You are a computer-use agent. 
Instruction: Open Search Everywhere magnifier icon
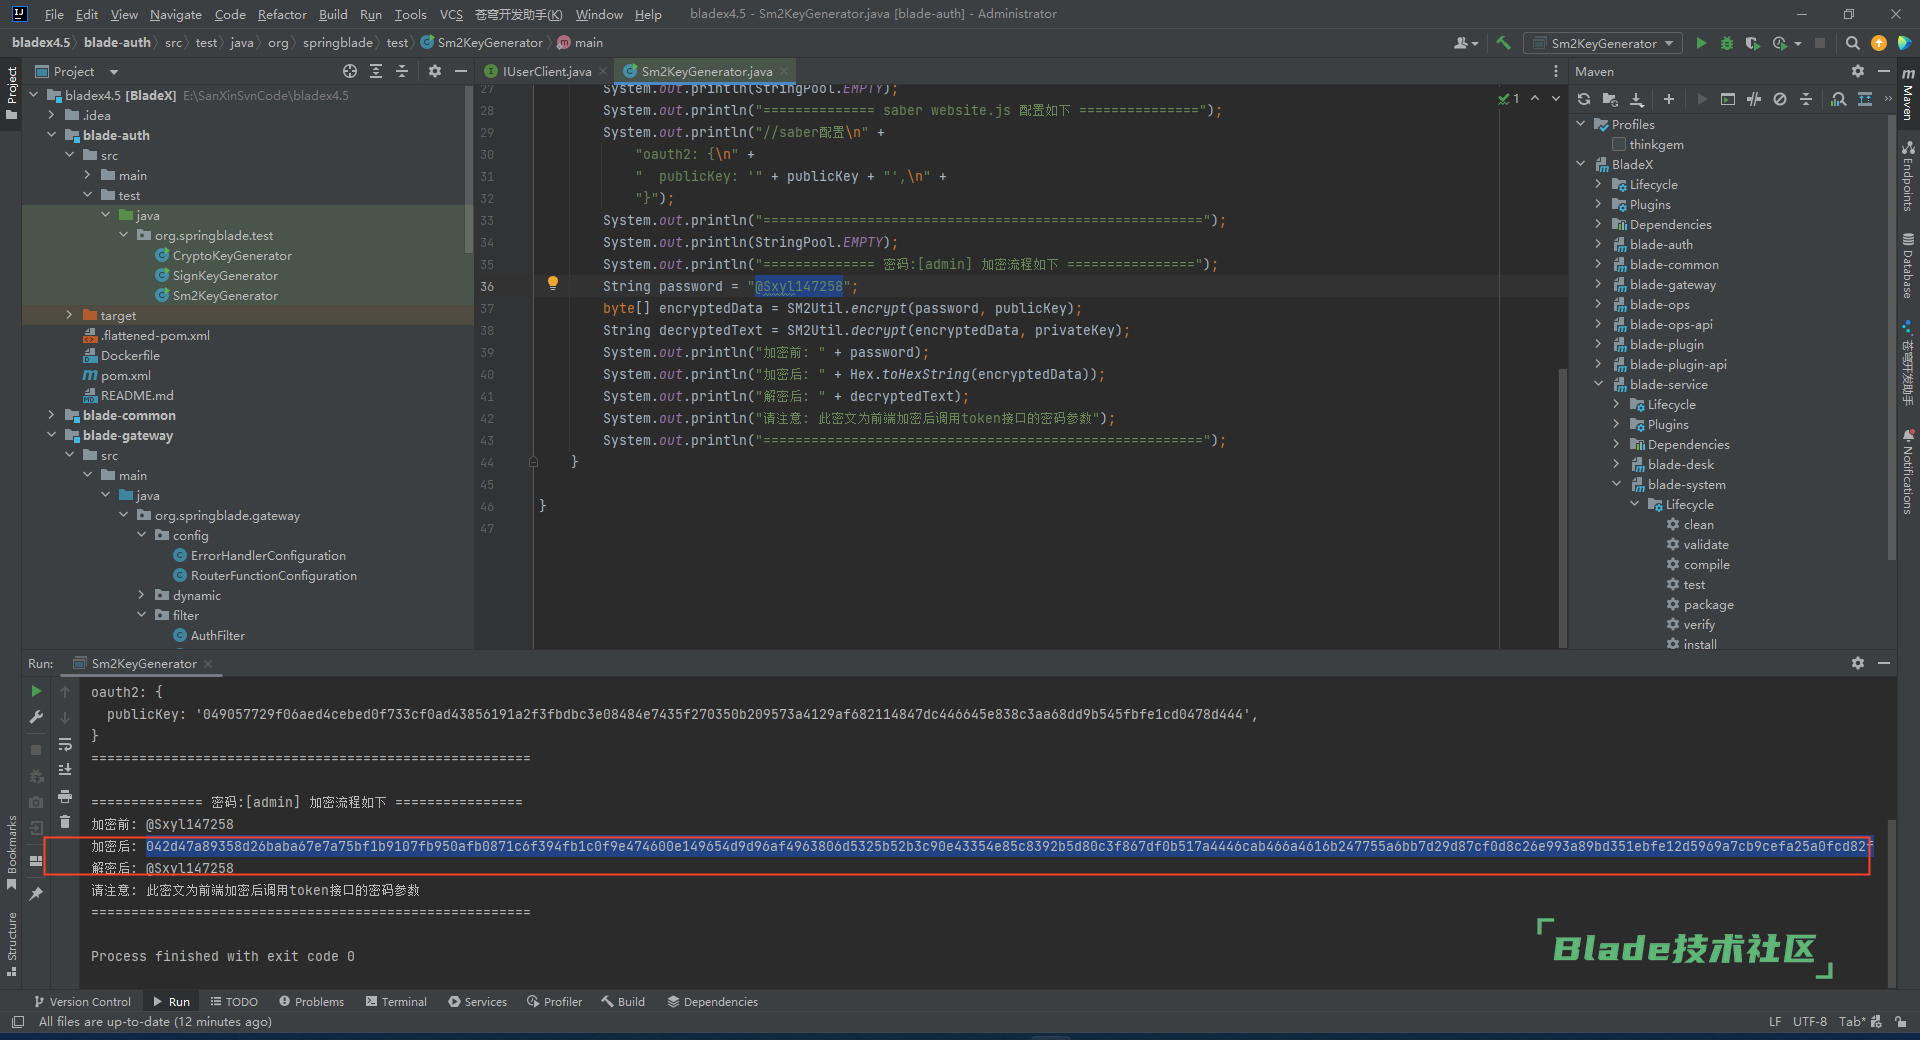click(1852, 43)
